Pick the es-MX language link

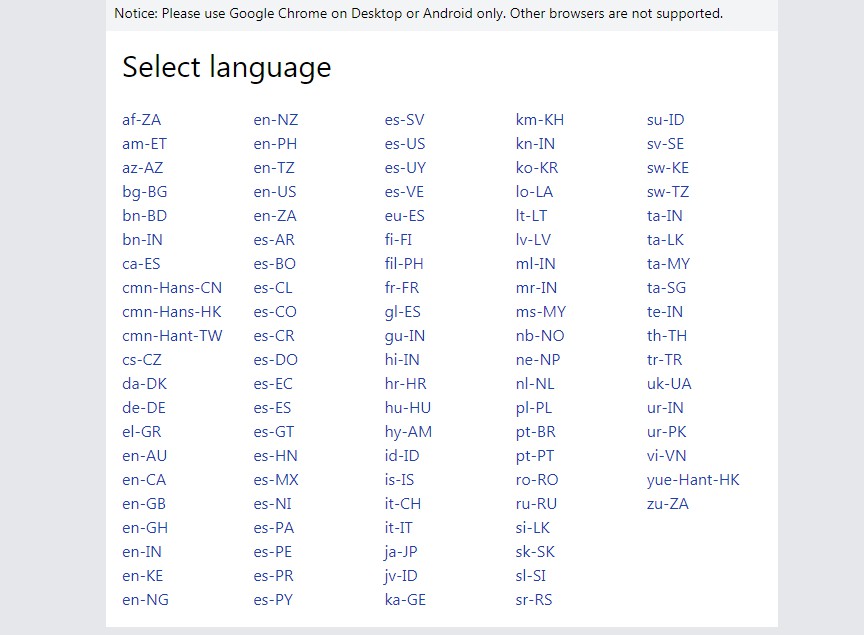click(x=276, y=480)
